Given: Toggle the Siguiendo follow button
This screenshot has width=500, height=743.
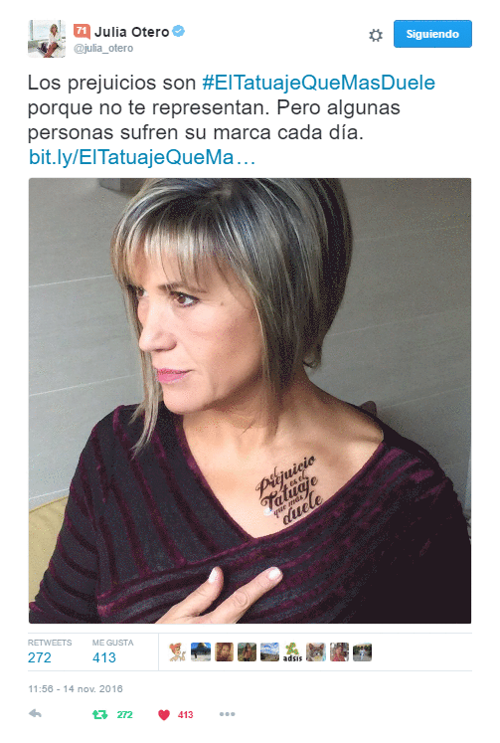Looking at the screenshot, I should [432, 34].
